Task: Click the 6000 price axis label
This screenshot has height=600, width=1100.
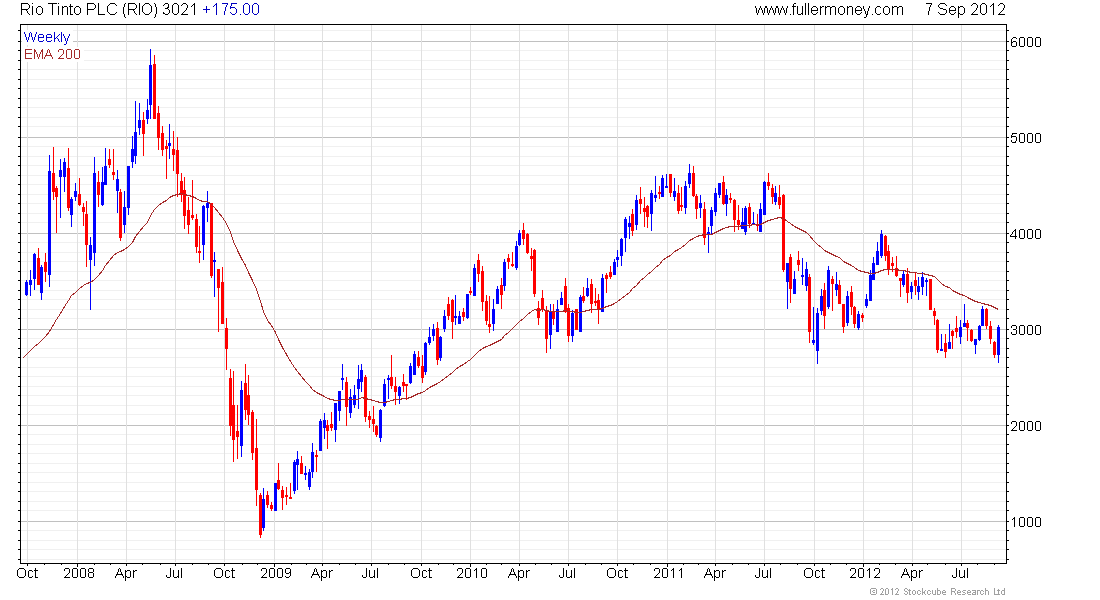Action: 1026,42
